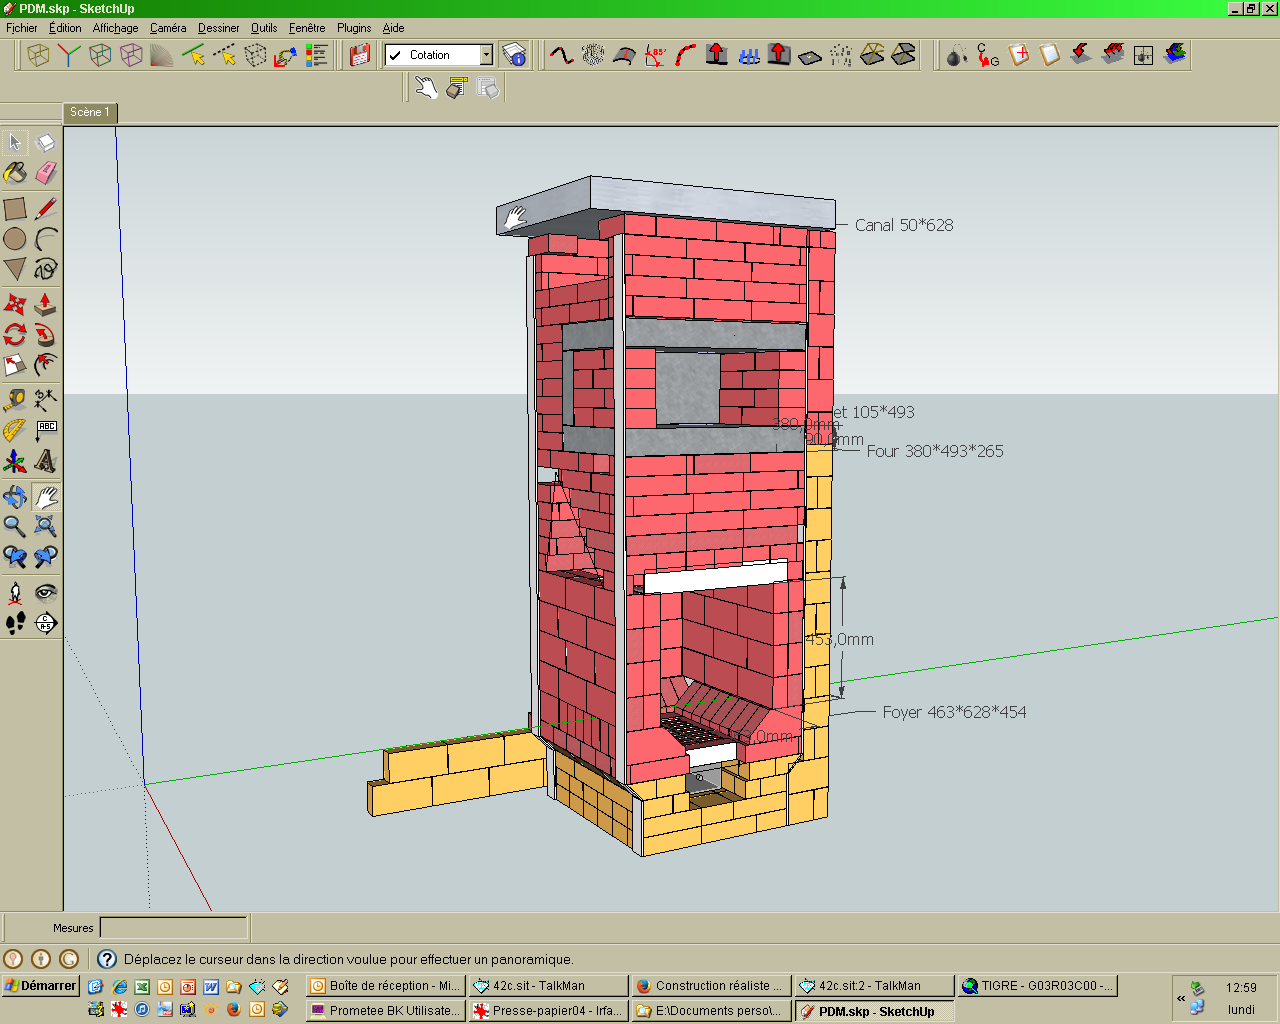Click the Démarrer start button

pos(40,986)
